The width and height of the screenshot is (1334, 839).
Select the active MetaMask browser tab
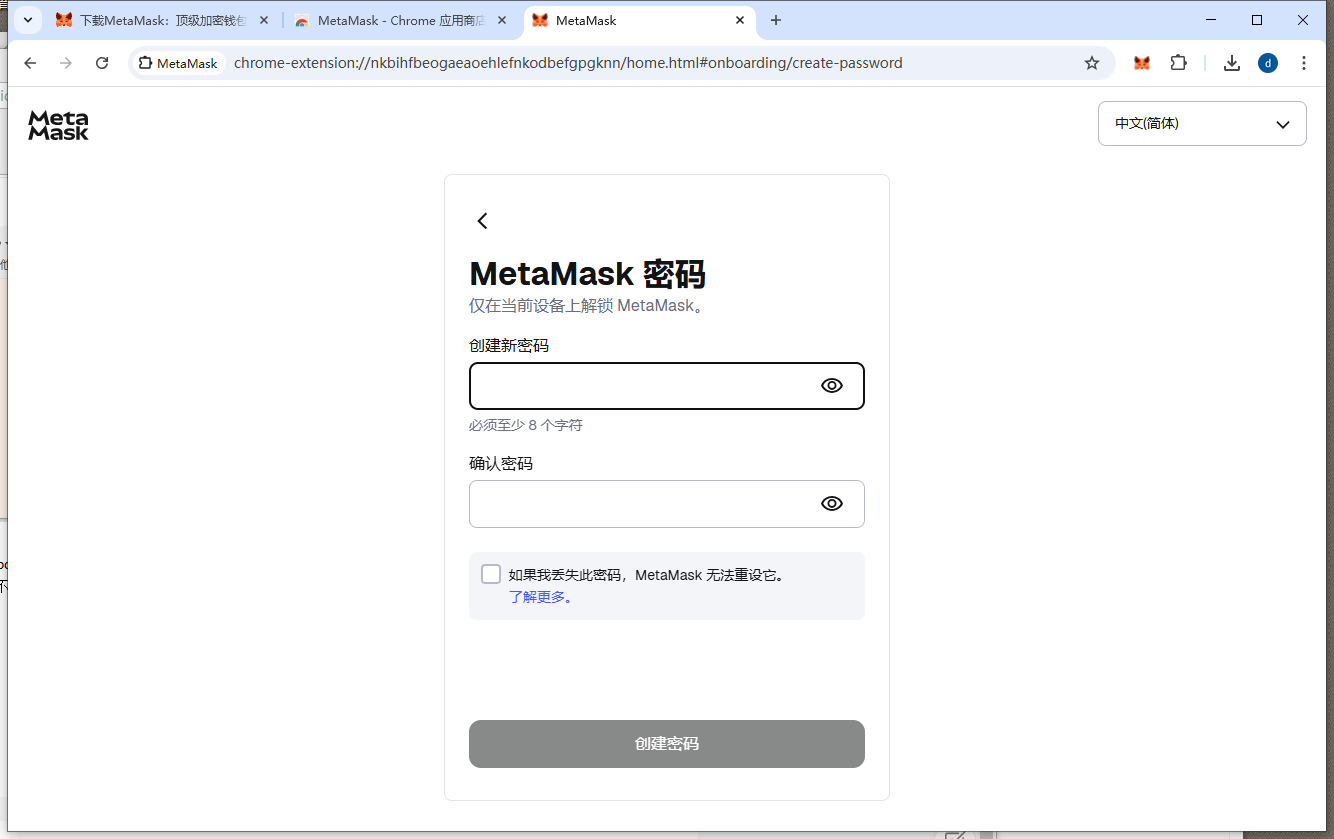(x=639, y=20)
